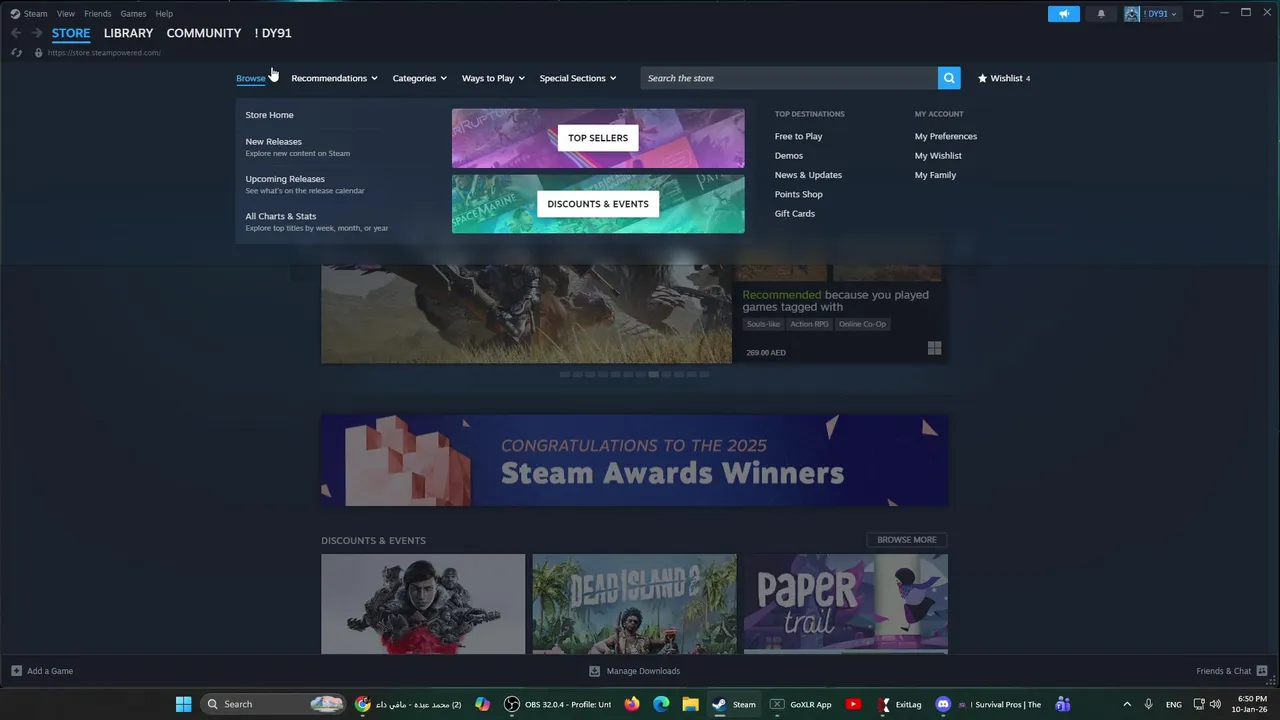
Task: Click New Releases link
Action: click(x=274, y=142)
